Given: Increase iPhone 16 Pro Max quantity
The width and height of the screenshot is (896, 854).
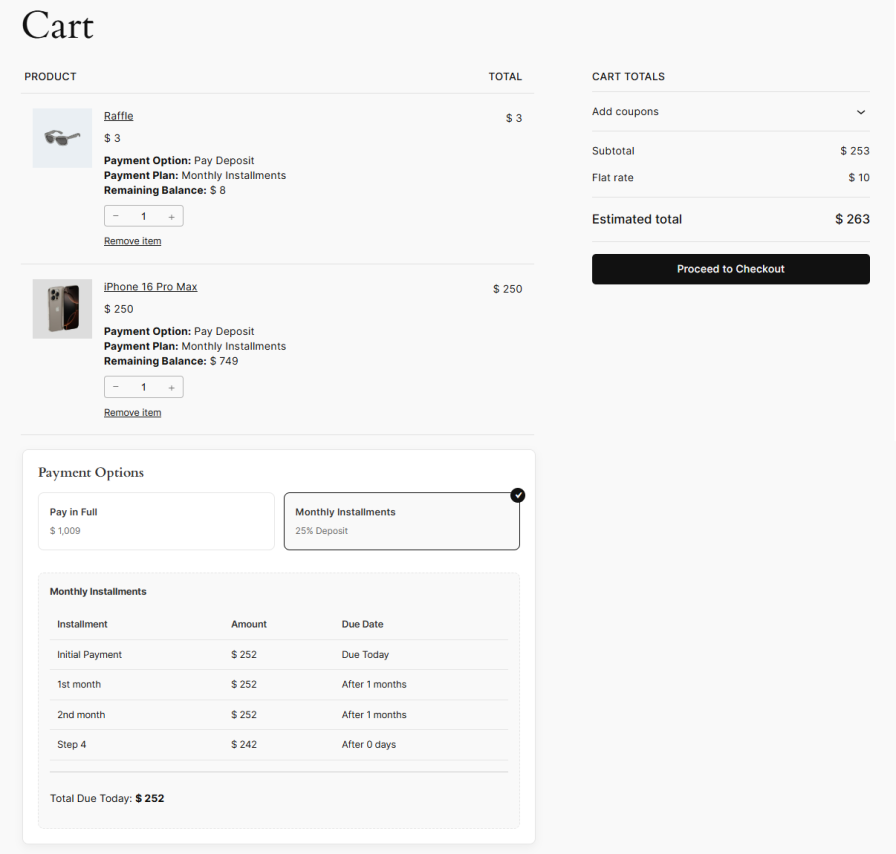Looking at the screenshot, I should 171,388.
